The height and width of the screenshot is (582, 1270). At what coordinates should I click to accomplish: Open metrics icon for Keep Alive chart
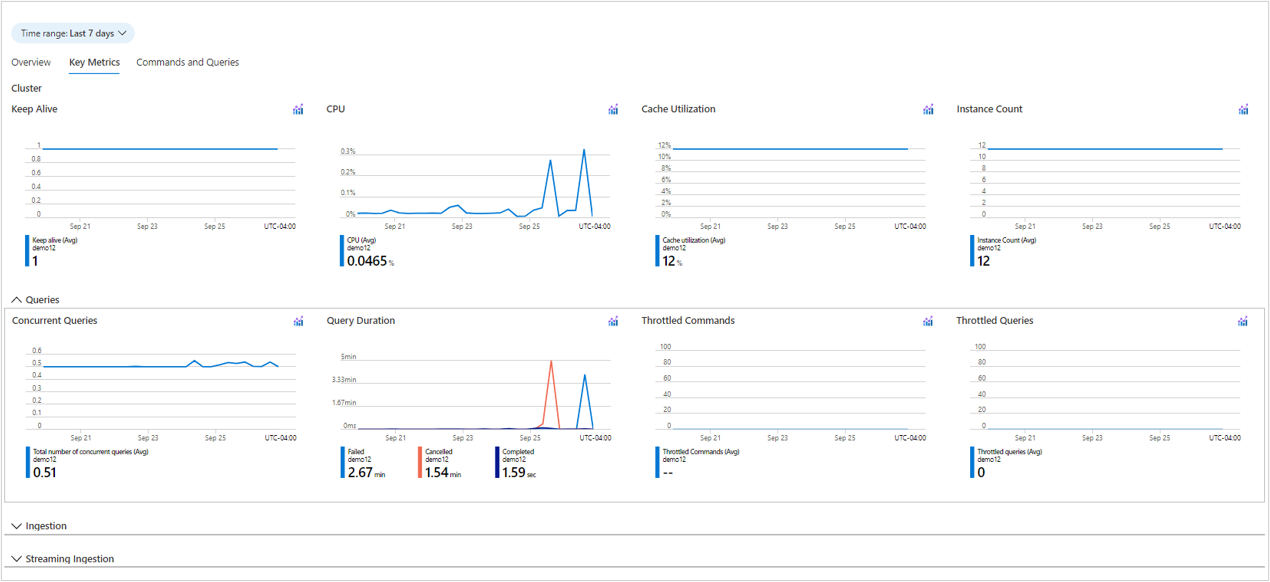pyautogui.click(x=298, y=110)
